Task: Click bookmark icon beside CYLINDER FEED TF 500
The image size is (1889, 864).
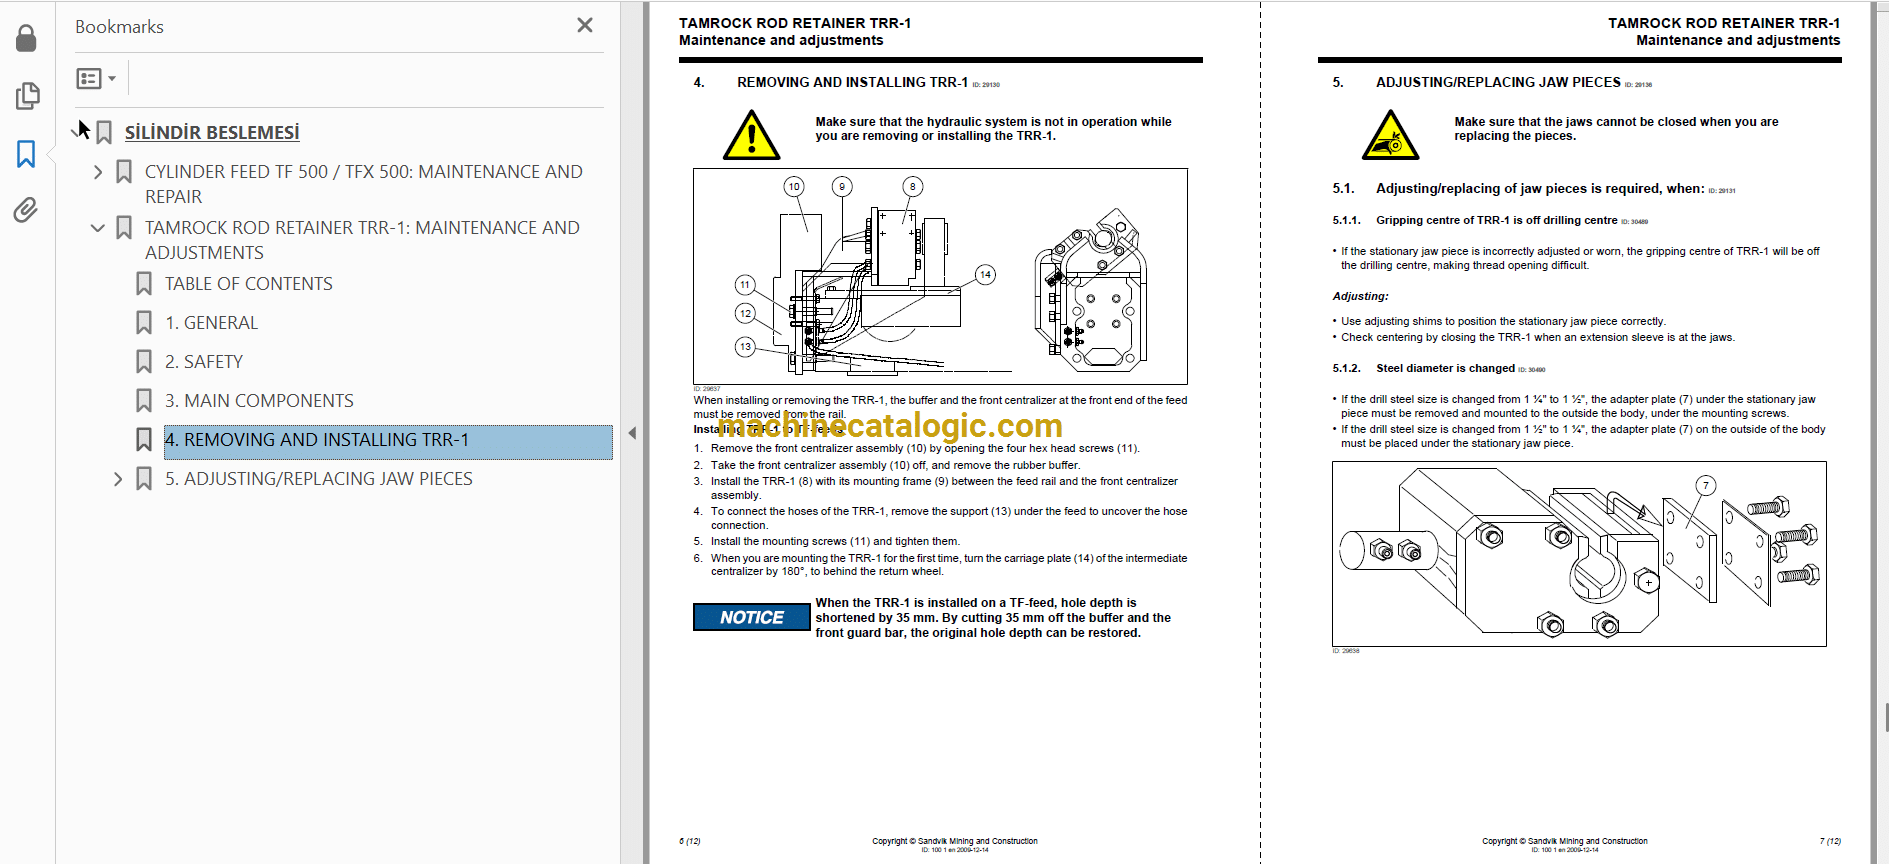Action: (x=124, y=172)
